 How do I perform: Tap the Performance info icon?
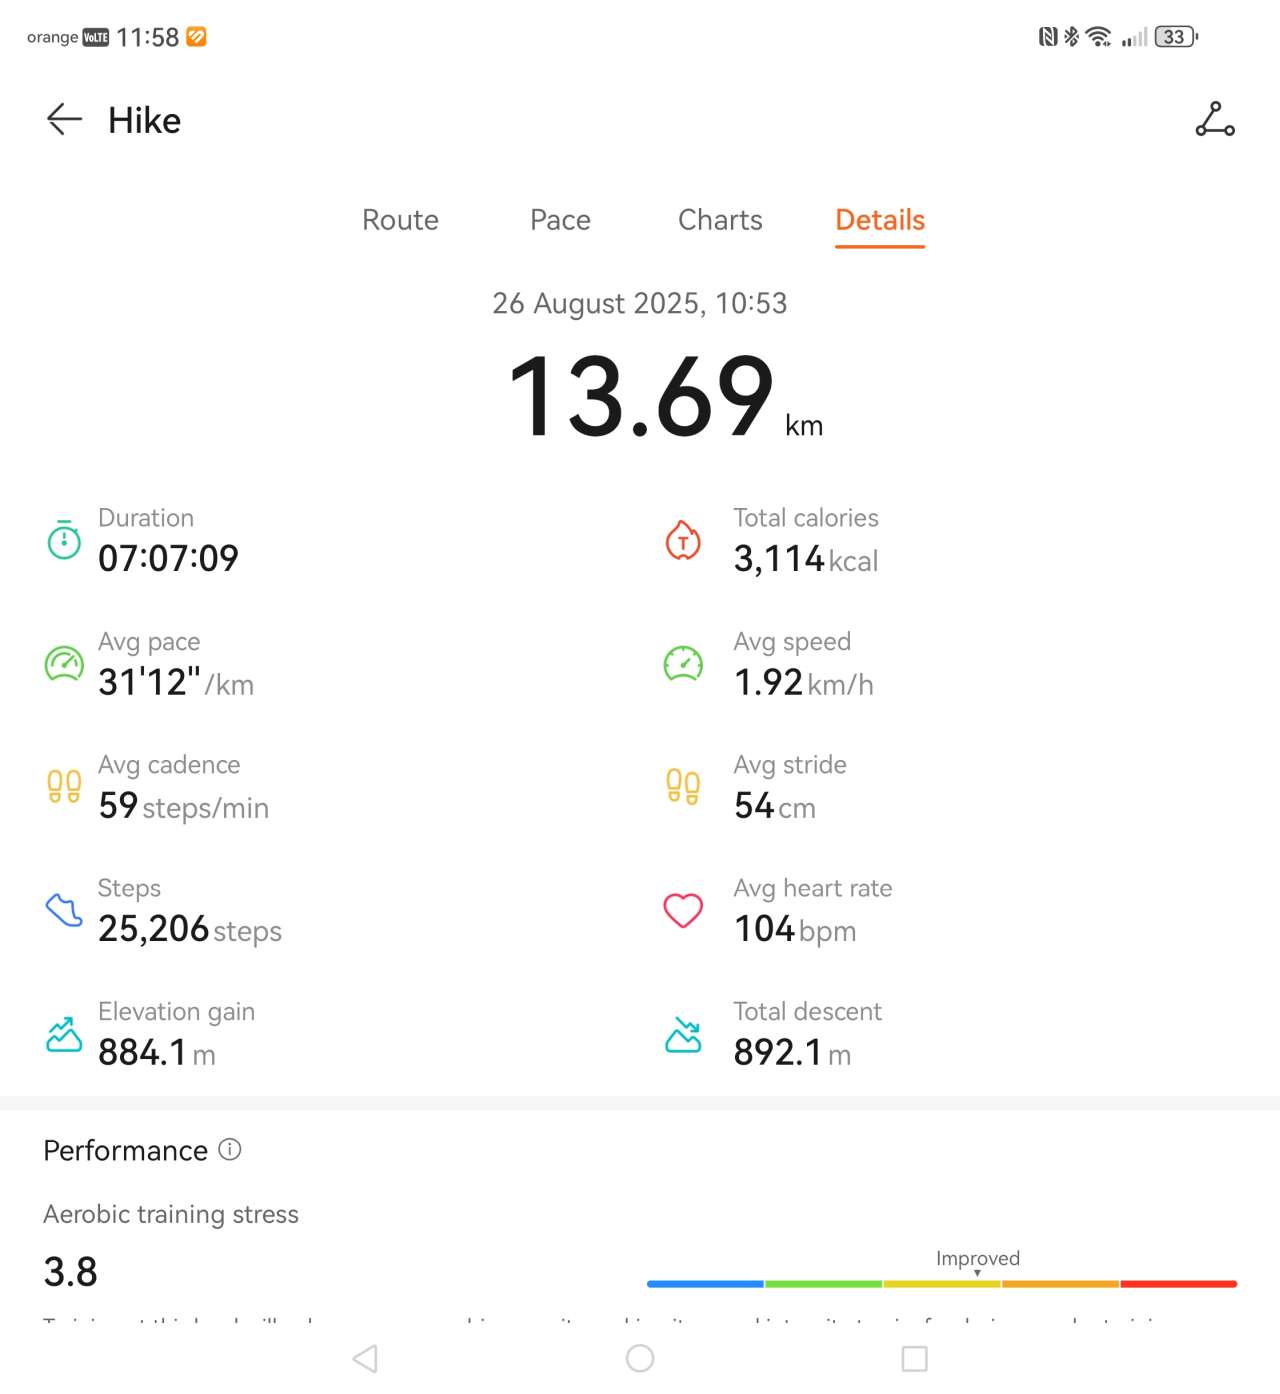(x=230, y=1150)
